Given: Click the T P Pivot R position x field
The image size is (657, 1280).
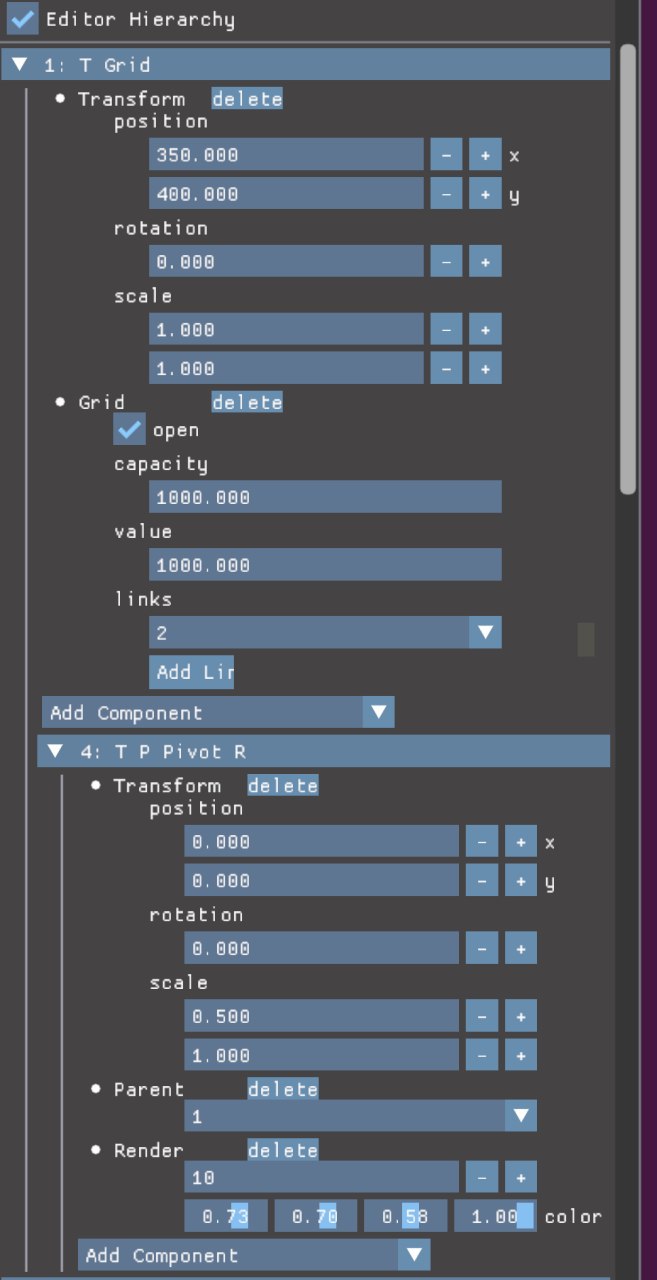Looking at the screenshot, I should (322, 842).
